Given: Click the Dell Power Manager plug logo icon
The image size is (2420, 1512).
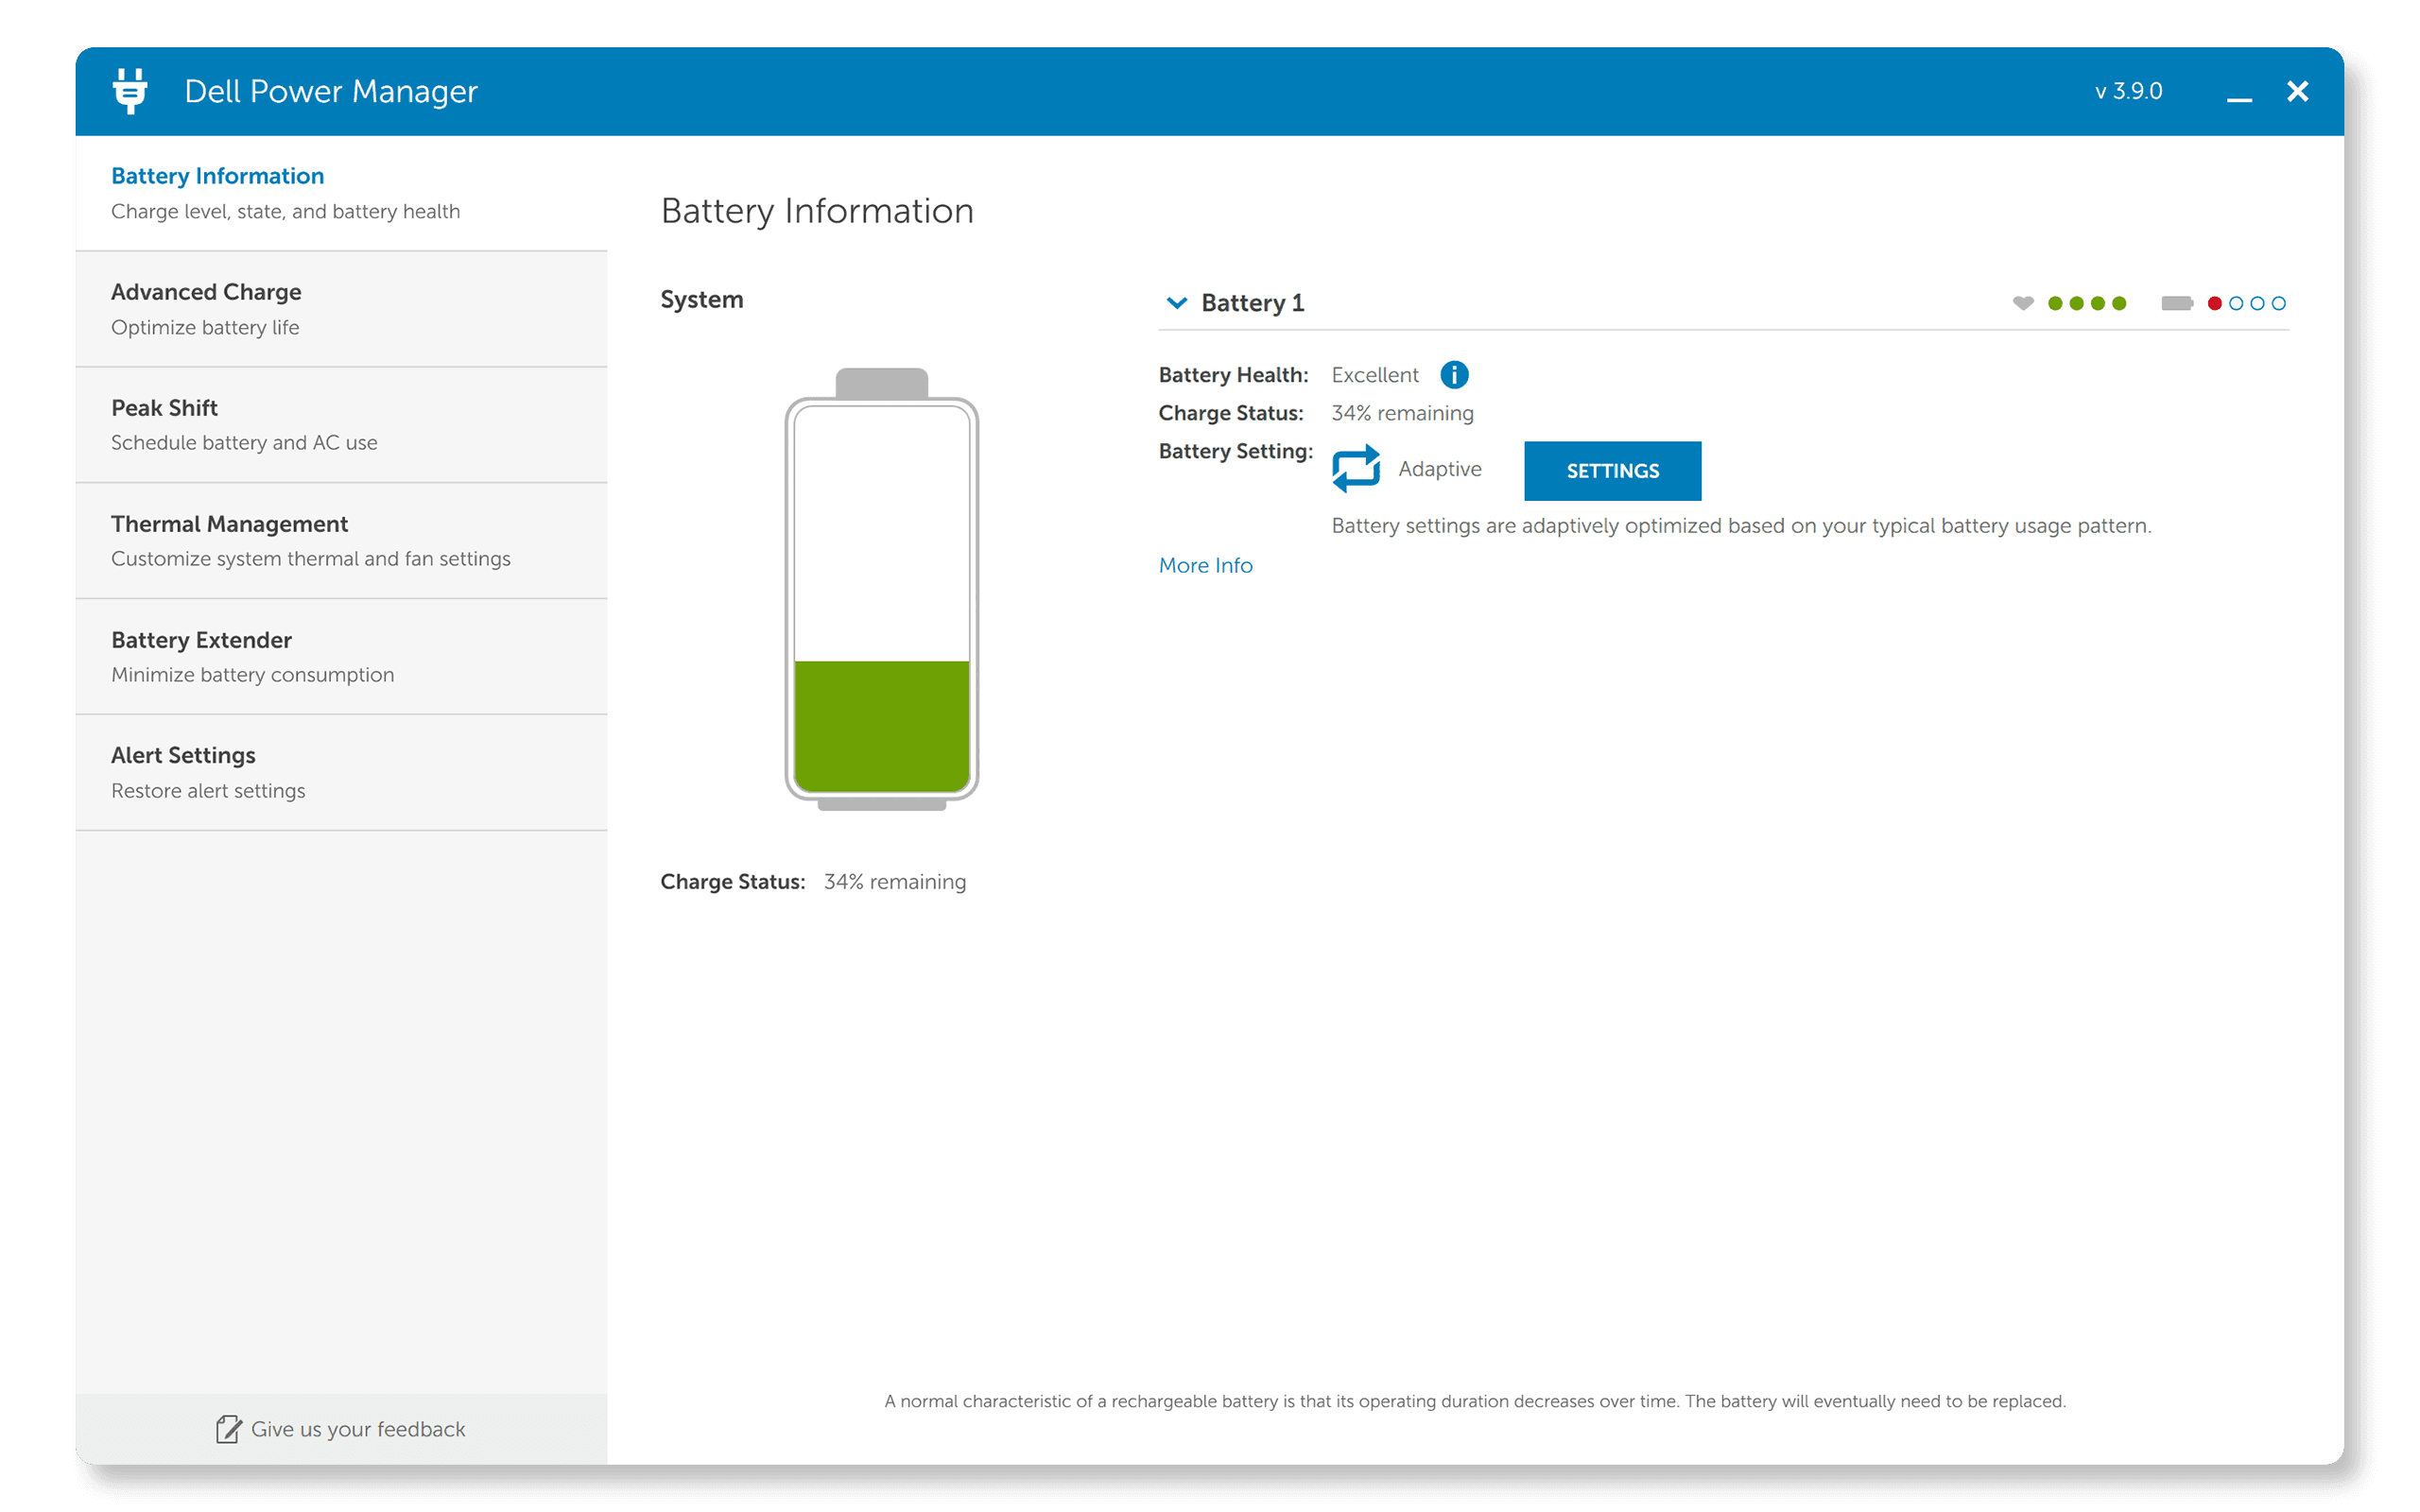Looking at the screenshot, I should 130,91.
